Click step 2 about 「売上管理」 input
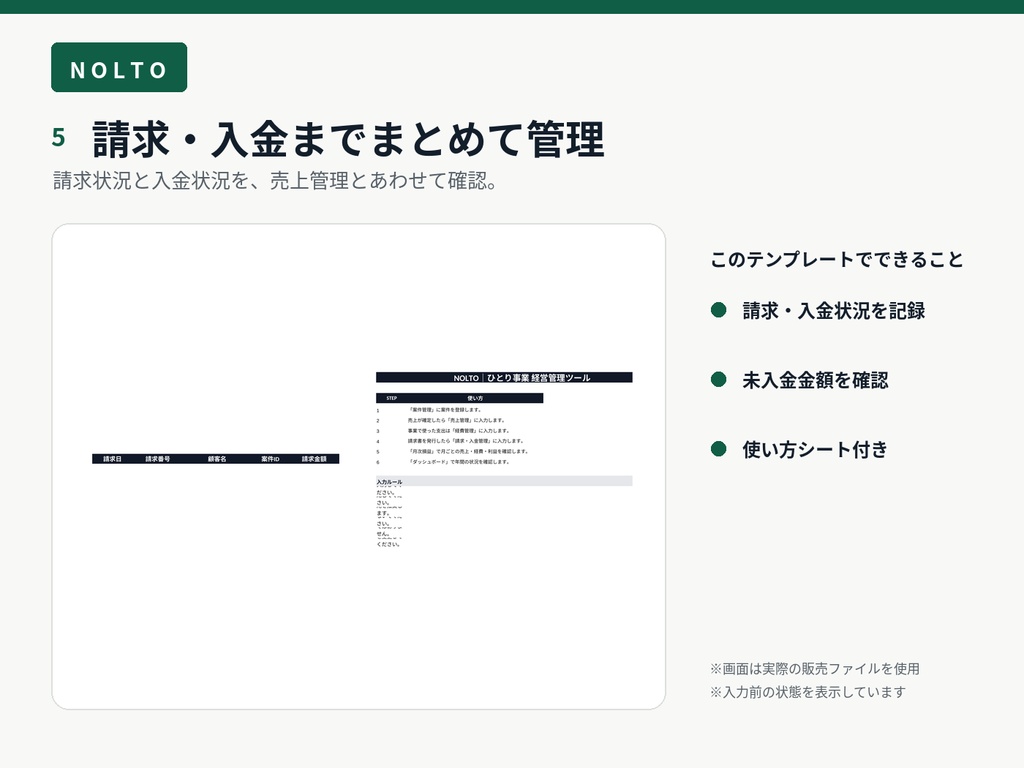This screenshot has height=768, width=1024. pyautogui.click(x=456, y=421)
